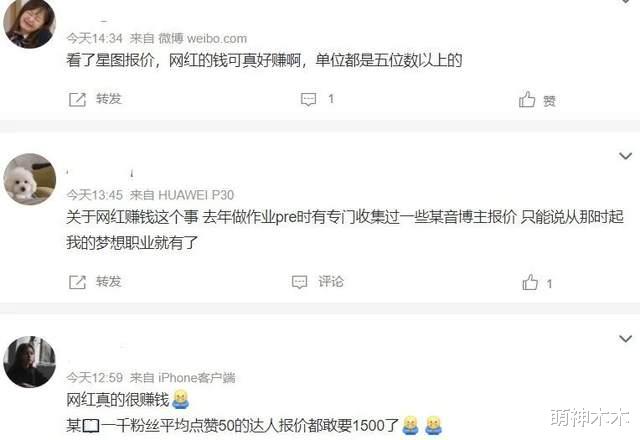The image size is (640, 440).
Task: Expand options chevron on the 12:59 post
Action: point(625,338)
